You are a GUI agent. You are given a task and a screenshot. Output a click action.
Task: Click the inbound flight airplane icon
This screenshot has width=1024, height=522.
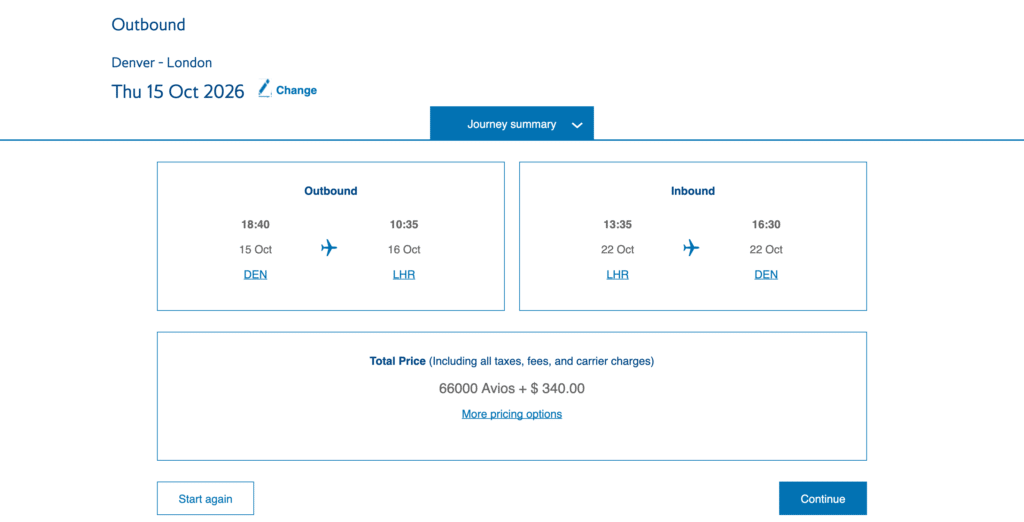(x=691, y=248)
